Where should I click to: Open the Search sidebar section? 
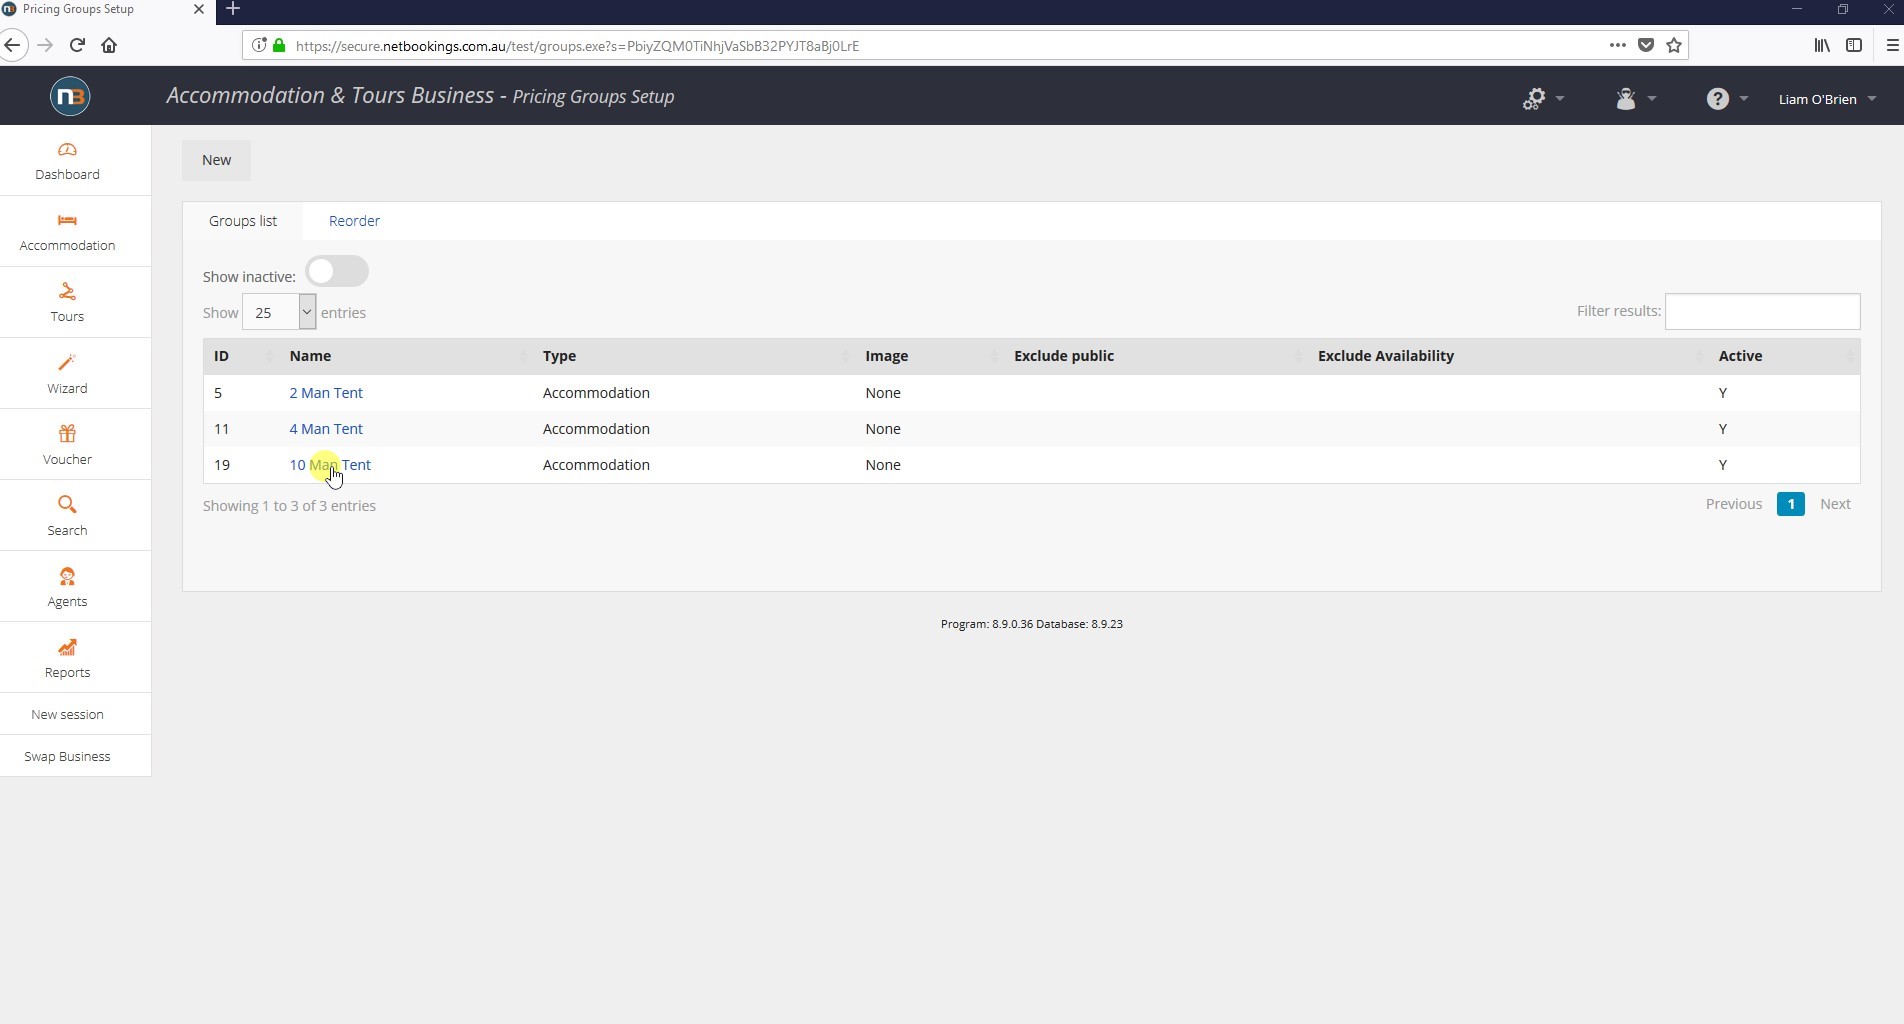tap(67, 516)
